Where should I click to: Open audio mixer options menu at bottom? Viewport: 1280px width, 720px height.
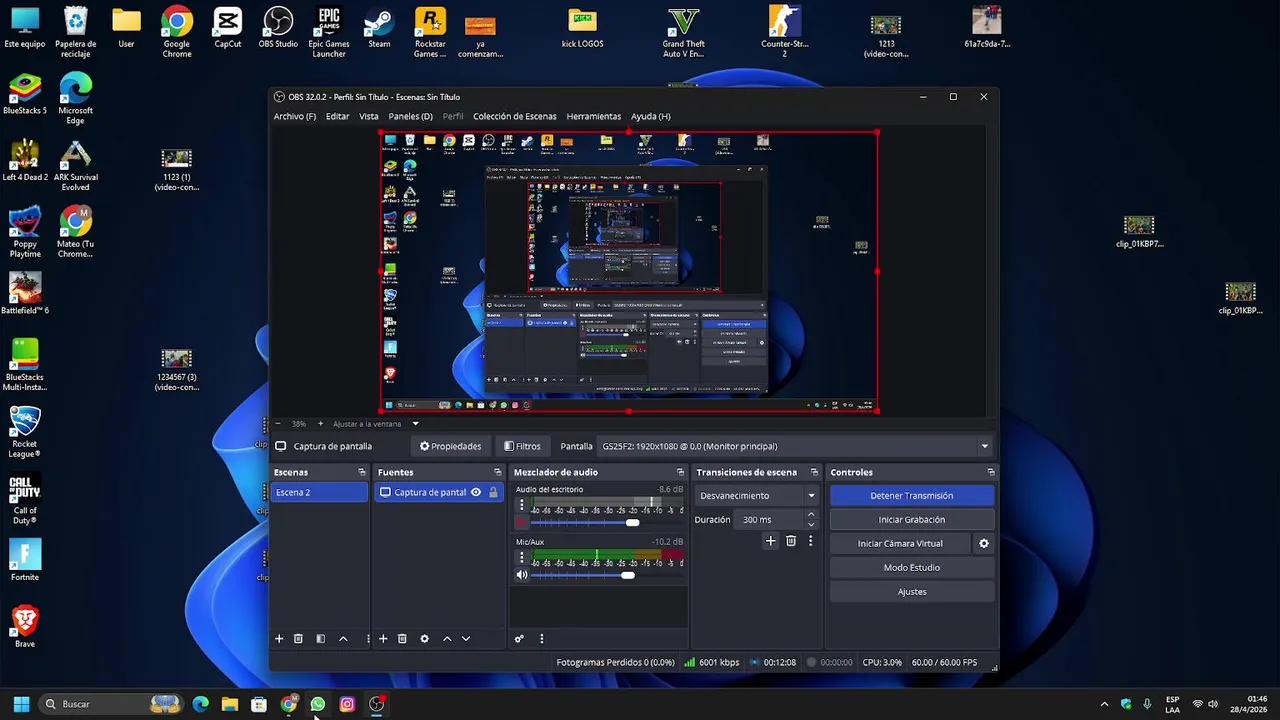pos(541,639)
